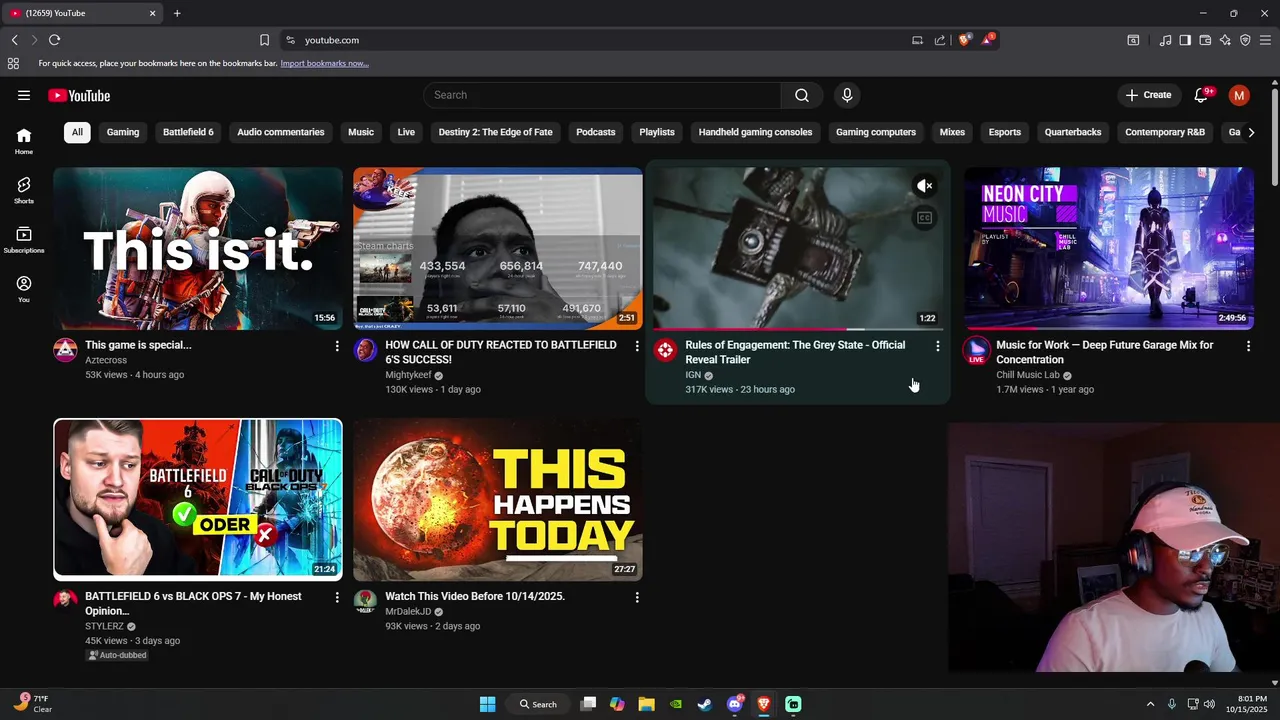The image size is (1280, 720).
Task: Open File Explorer from the taskbar
Action: pos(646,704)
